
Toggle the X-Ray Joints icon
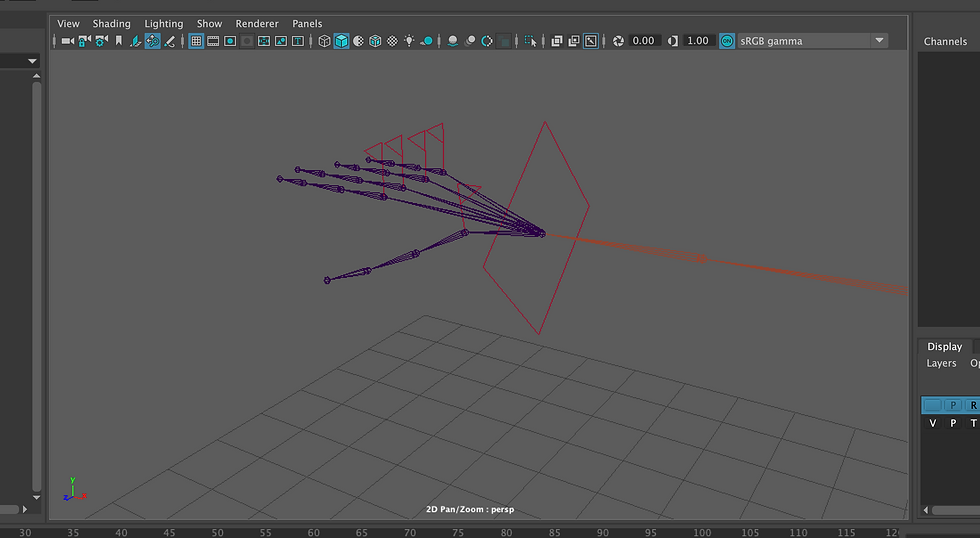coord(591,41)
